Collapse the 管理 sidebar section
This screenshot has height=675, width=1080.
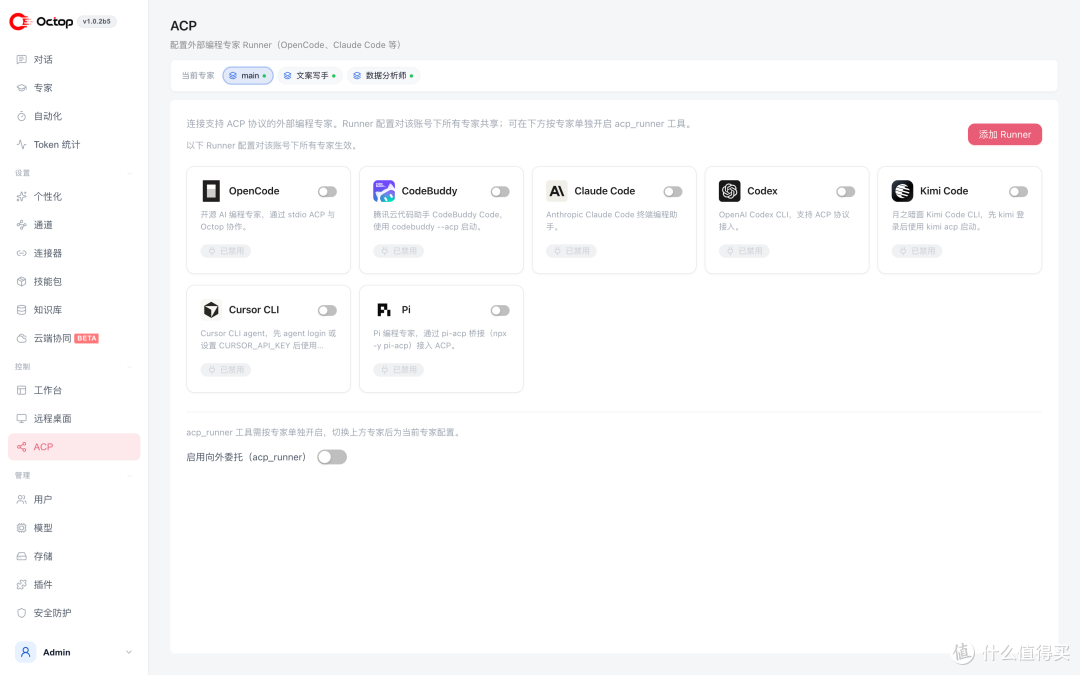point(129,475)
